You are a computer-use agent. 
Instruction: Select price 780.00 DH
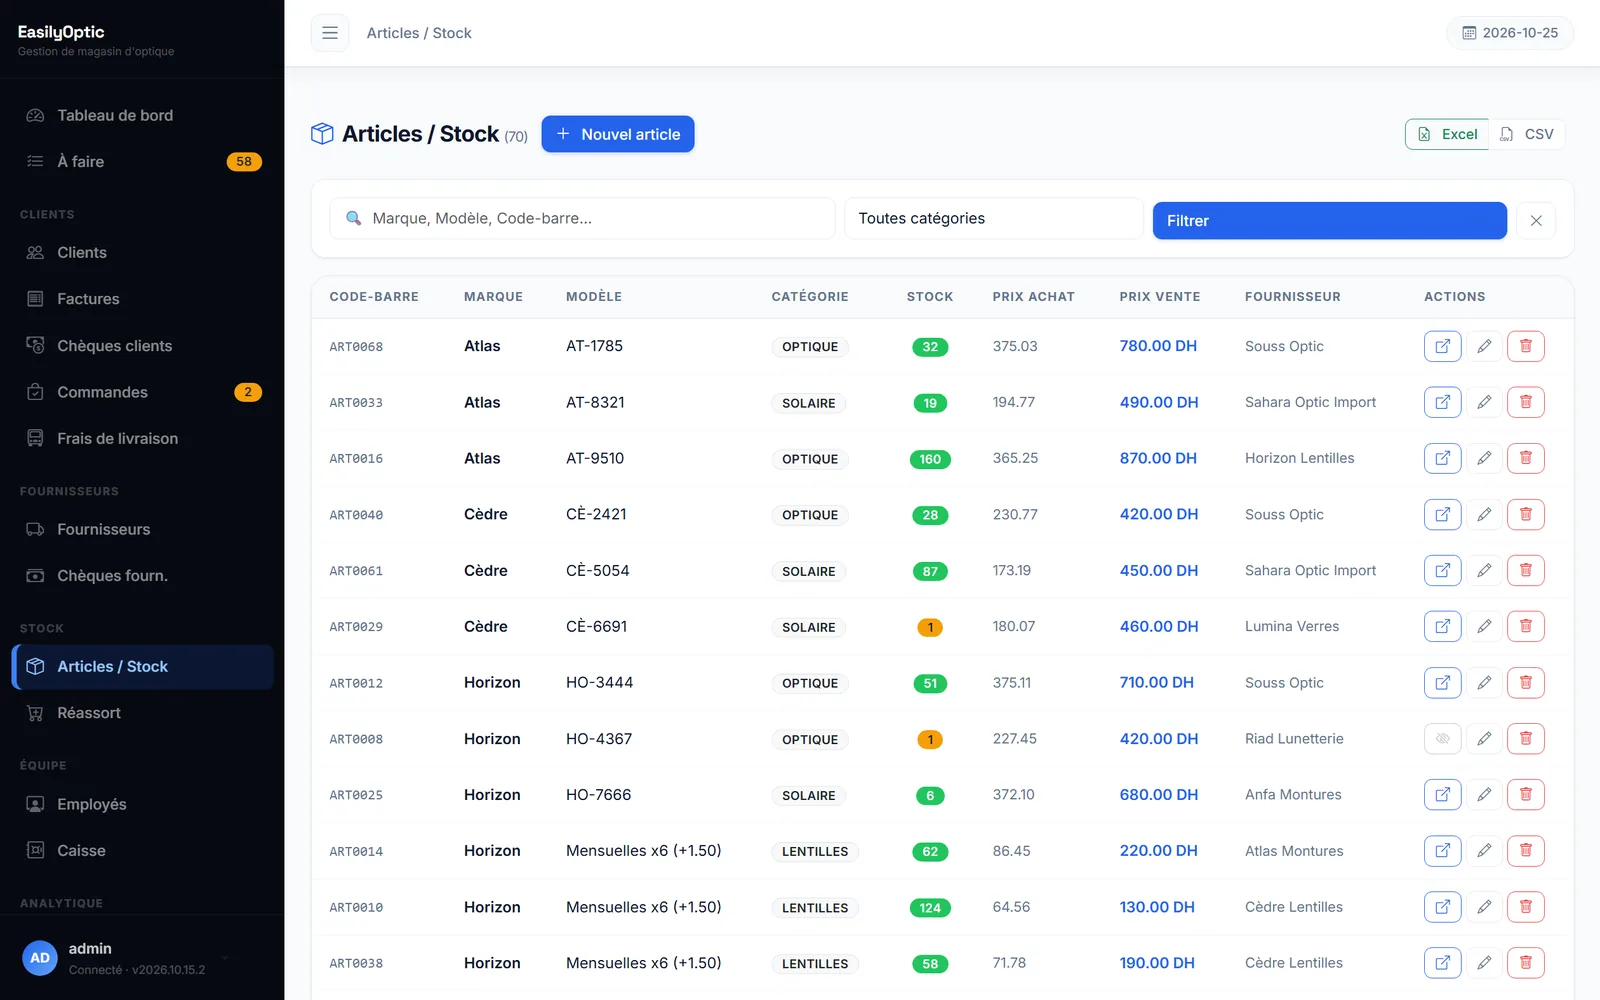[x=1158, y=346]
